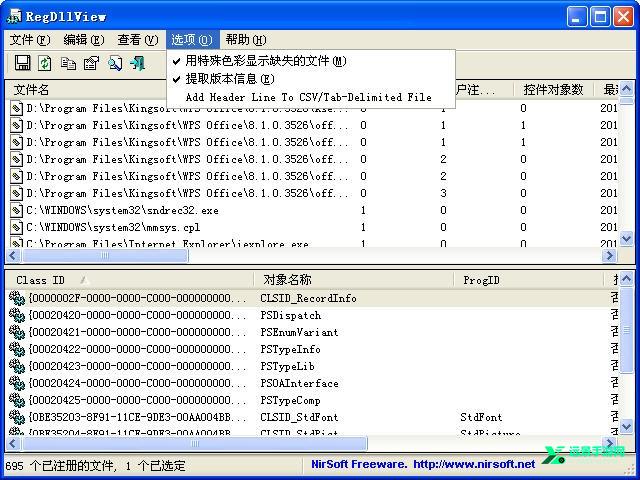Select the CLSID_RecordInfo object name
Screen dimensions: 640x480
(308, 298)
